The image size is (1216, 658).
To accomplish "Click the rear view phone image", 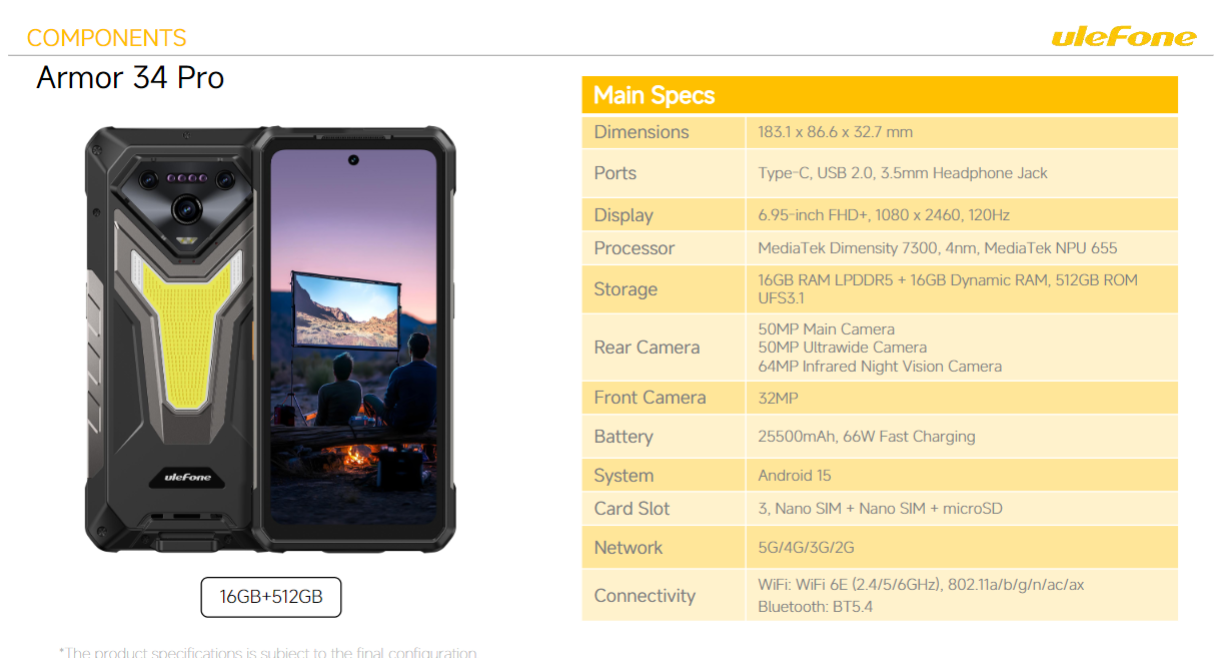I will 170,338.
